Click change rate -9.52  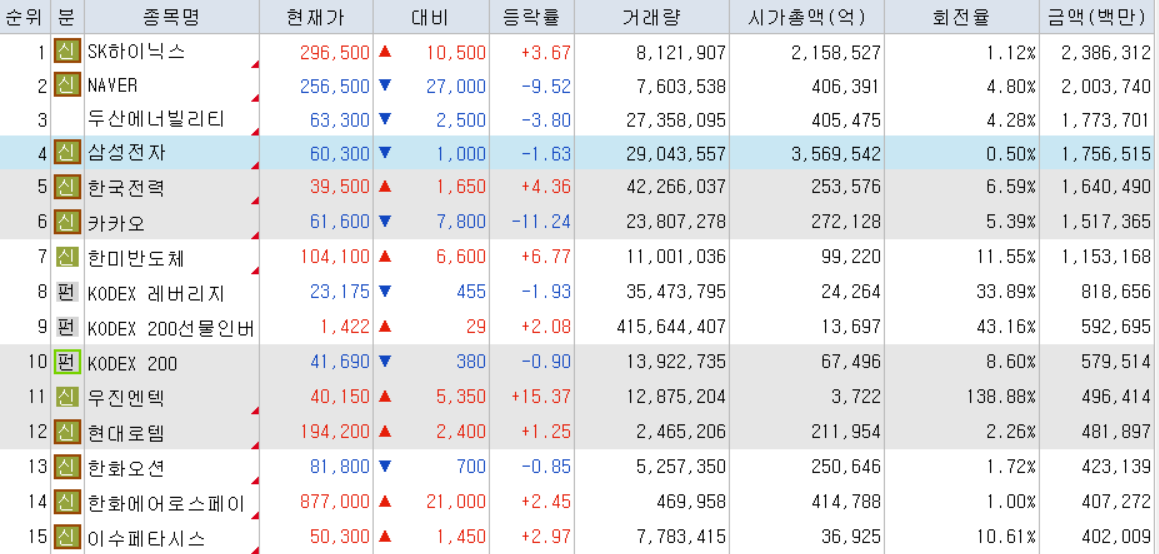tap(545, 86)
